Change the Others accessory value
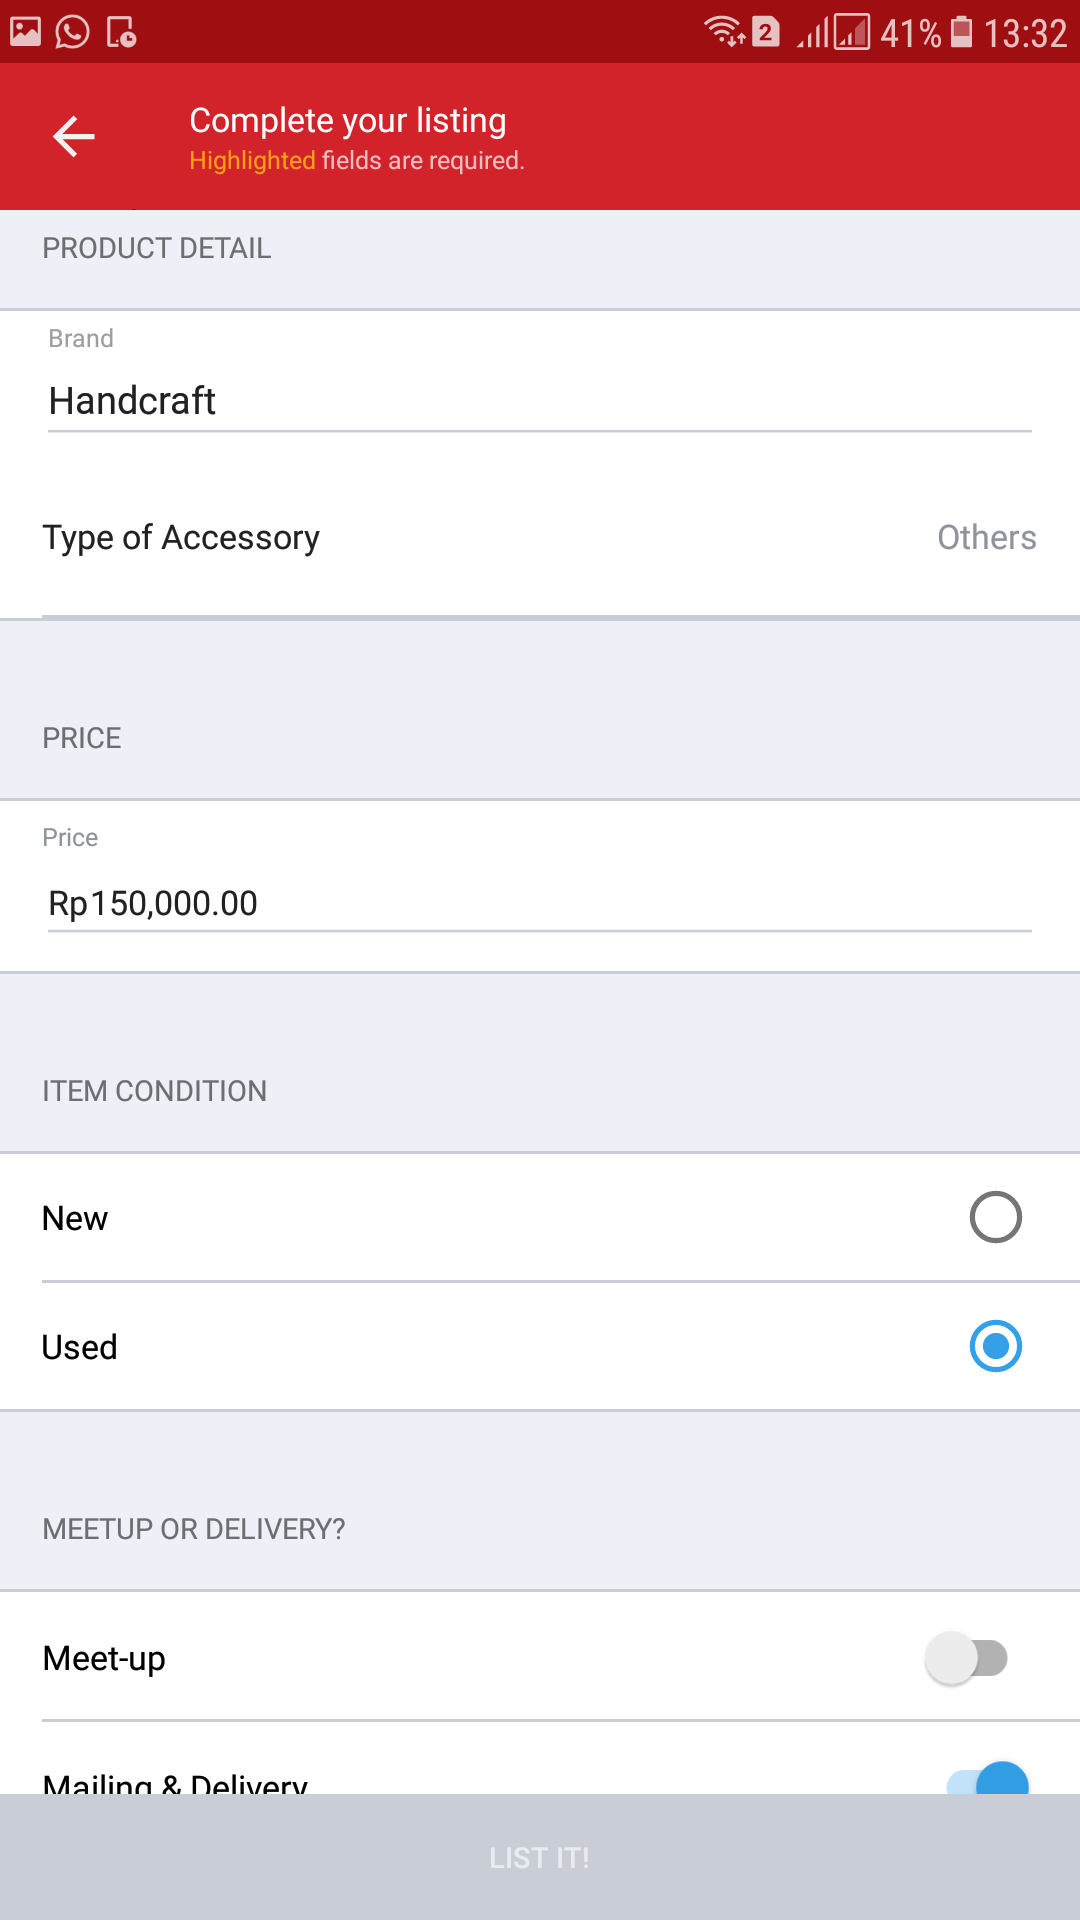 coord(986,538)
